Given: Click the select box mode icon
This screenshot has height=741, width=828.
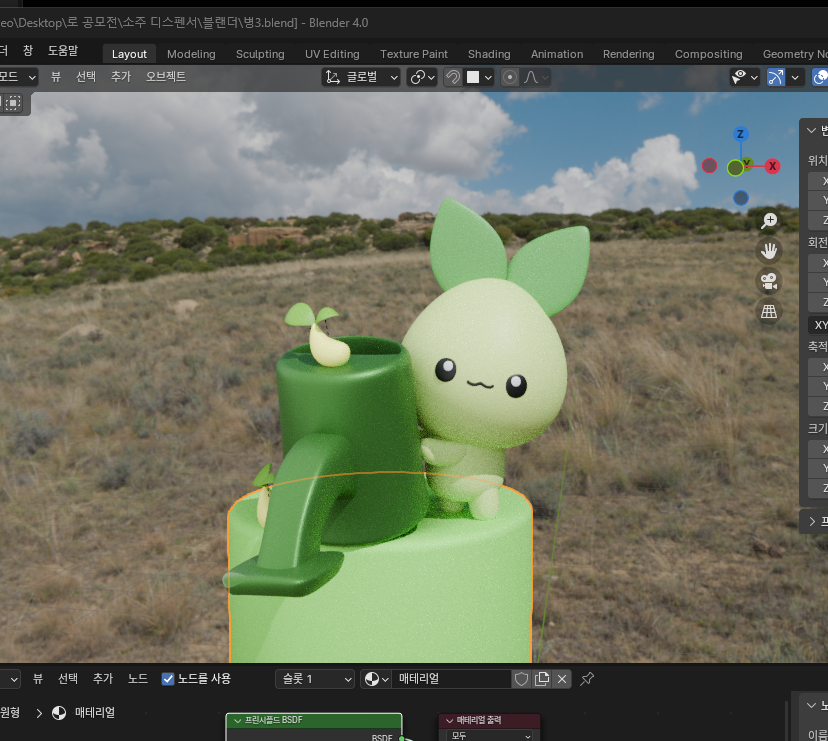Looking at the screenshot, I should tap(13, 102).
